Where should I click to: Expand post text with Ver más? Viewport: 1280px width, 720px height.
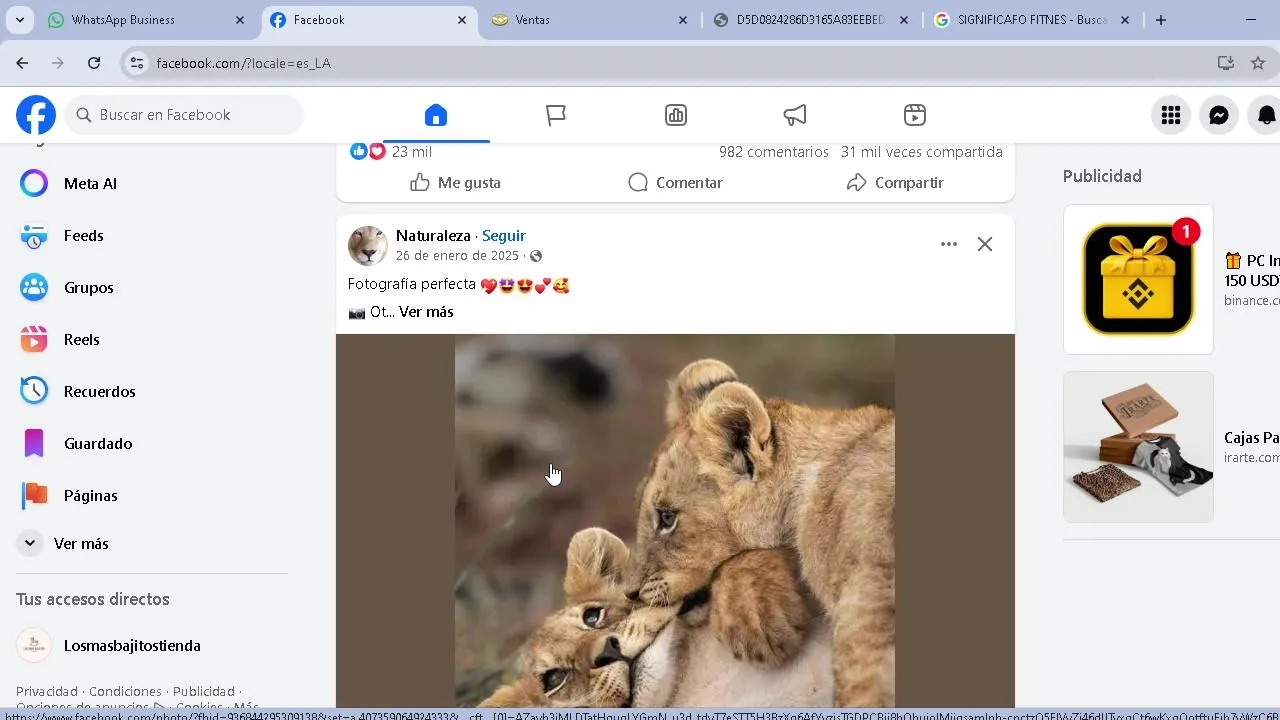(426, 312)
